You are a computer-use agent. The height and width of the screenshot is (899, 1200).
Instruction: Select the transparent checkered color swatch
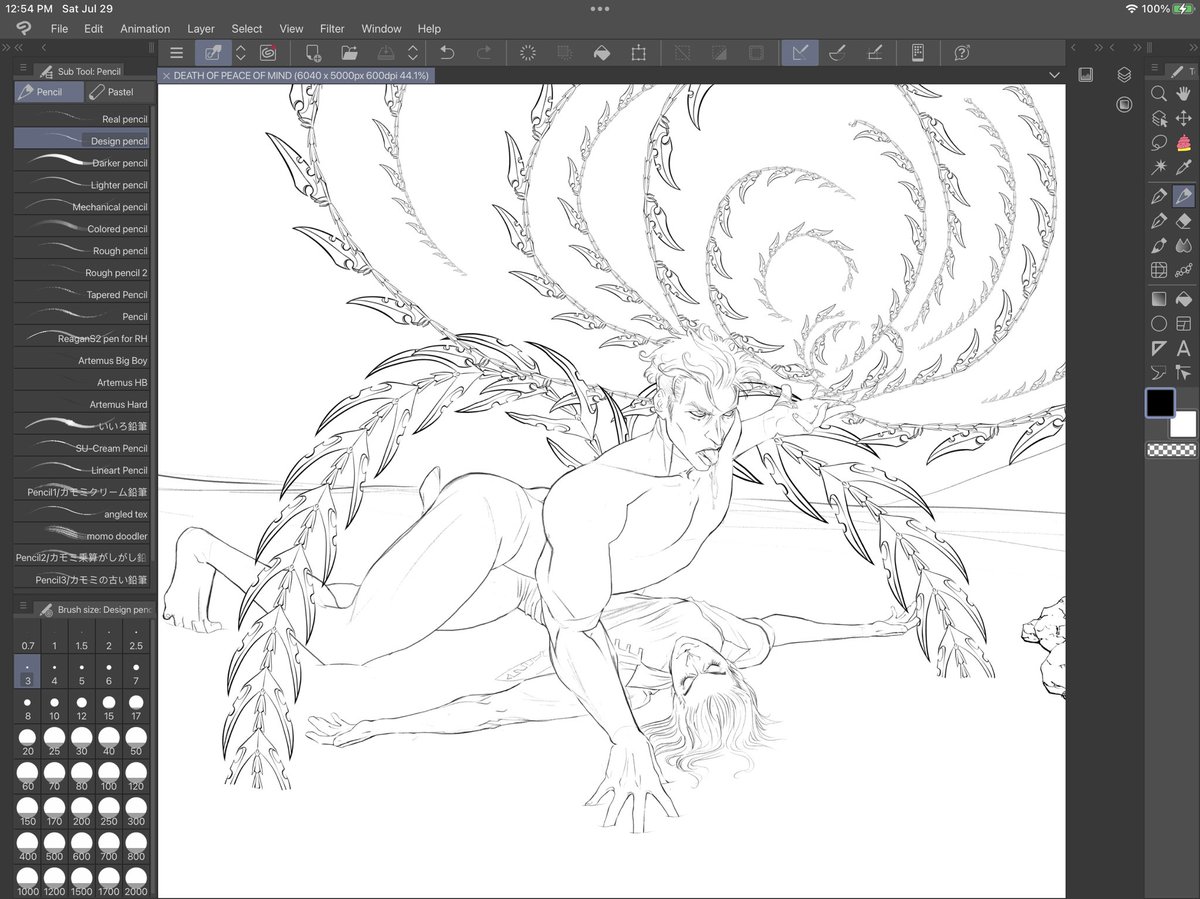pyautogui.click(x=1171, y=451)
